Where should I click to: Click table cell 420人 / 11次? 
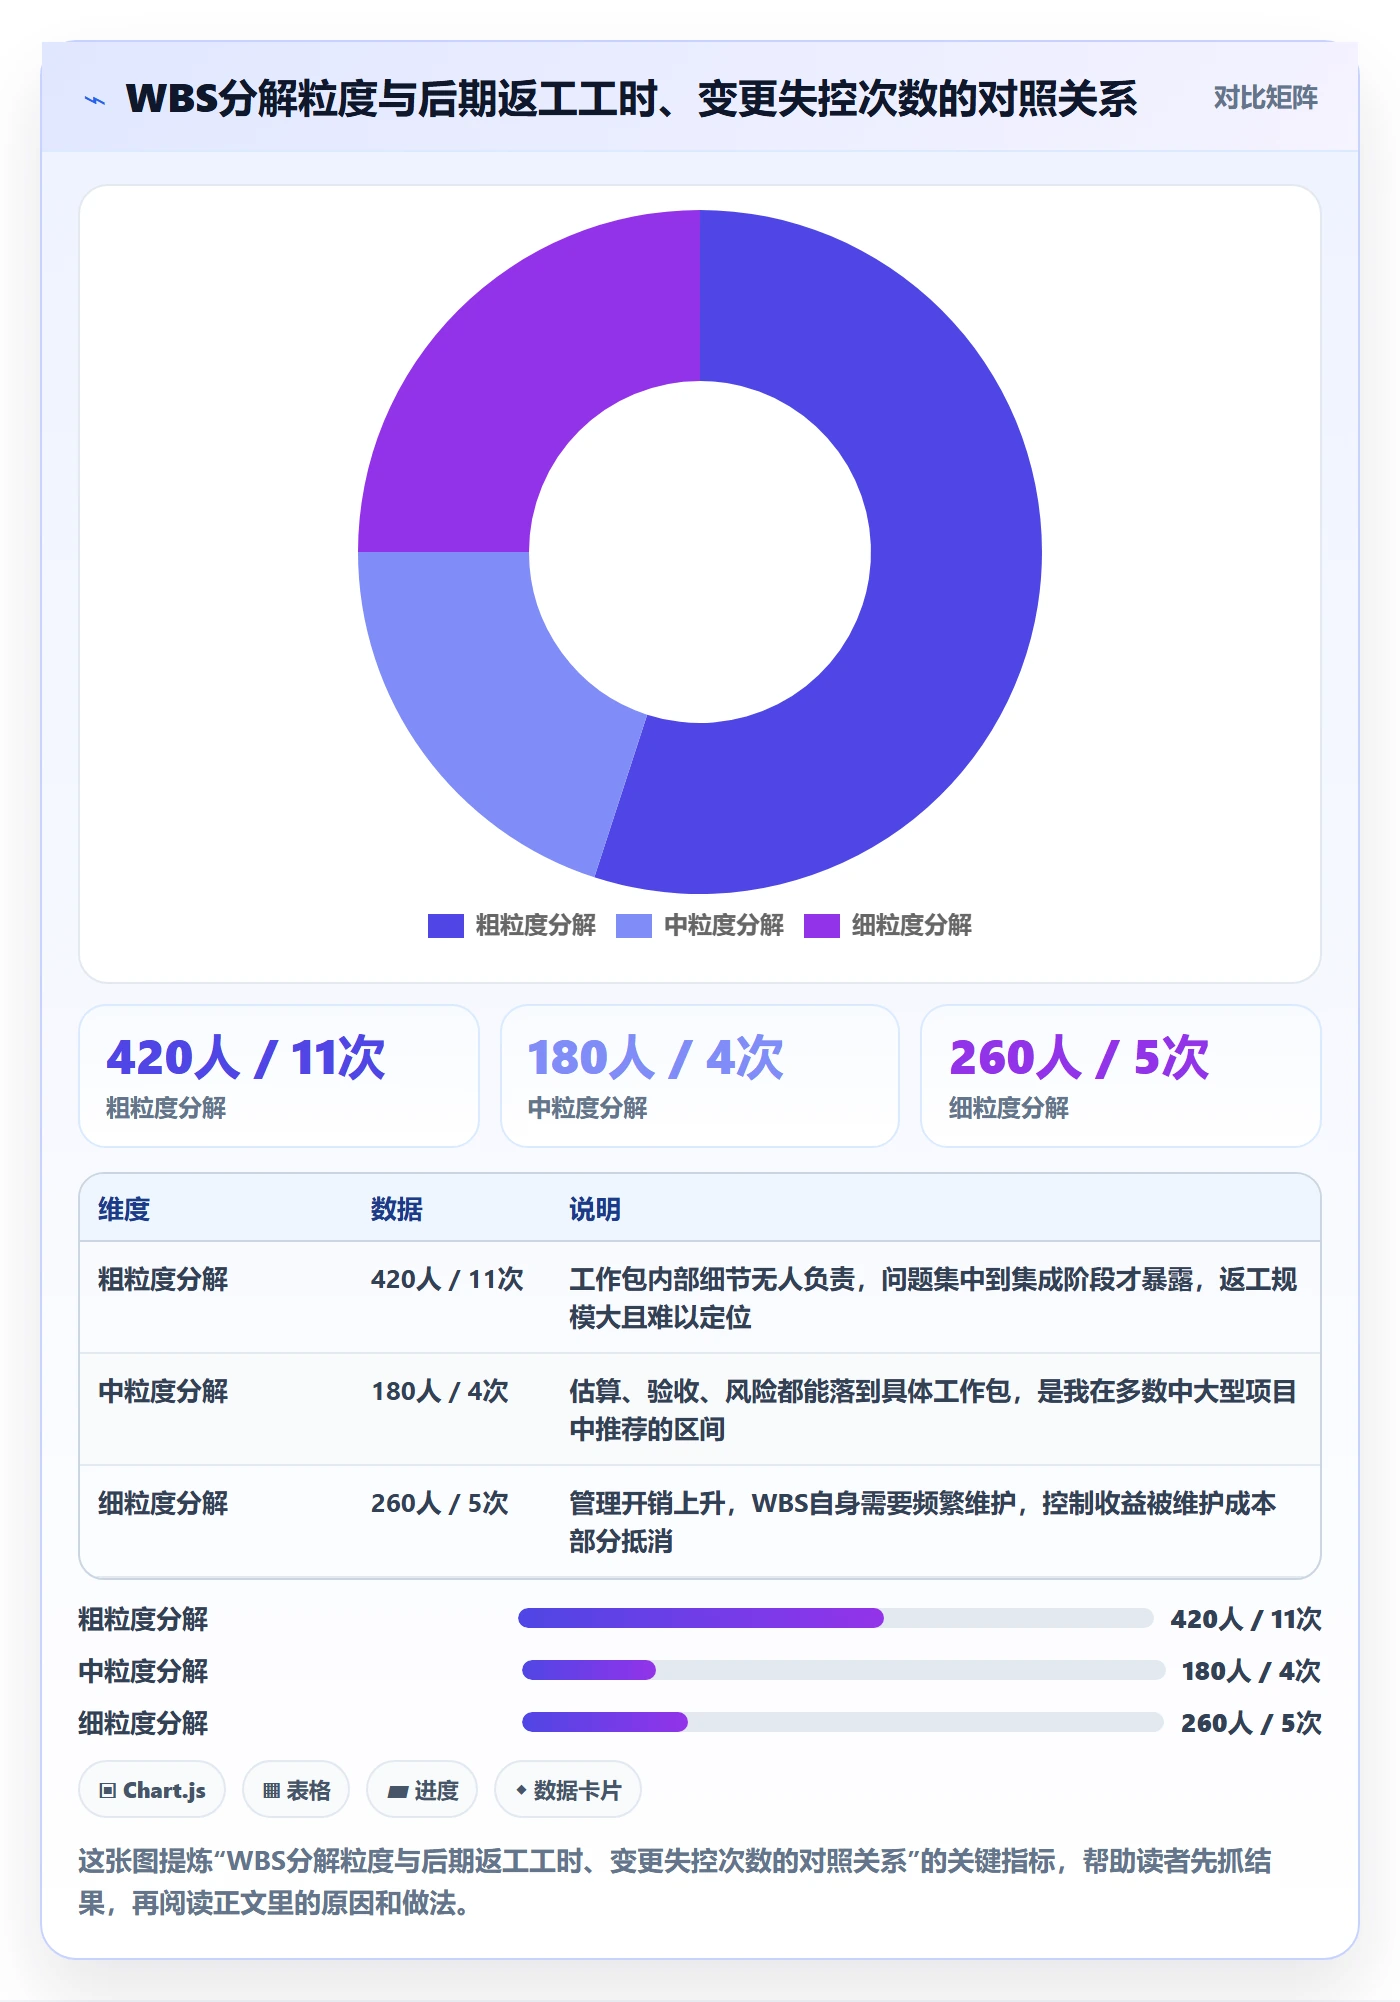click(447, 1279)
